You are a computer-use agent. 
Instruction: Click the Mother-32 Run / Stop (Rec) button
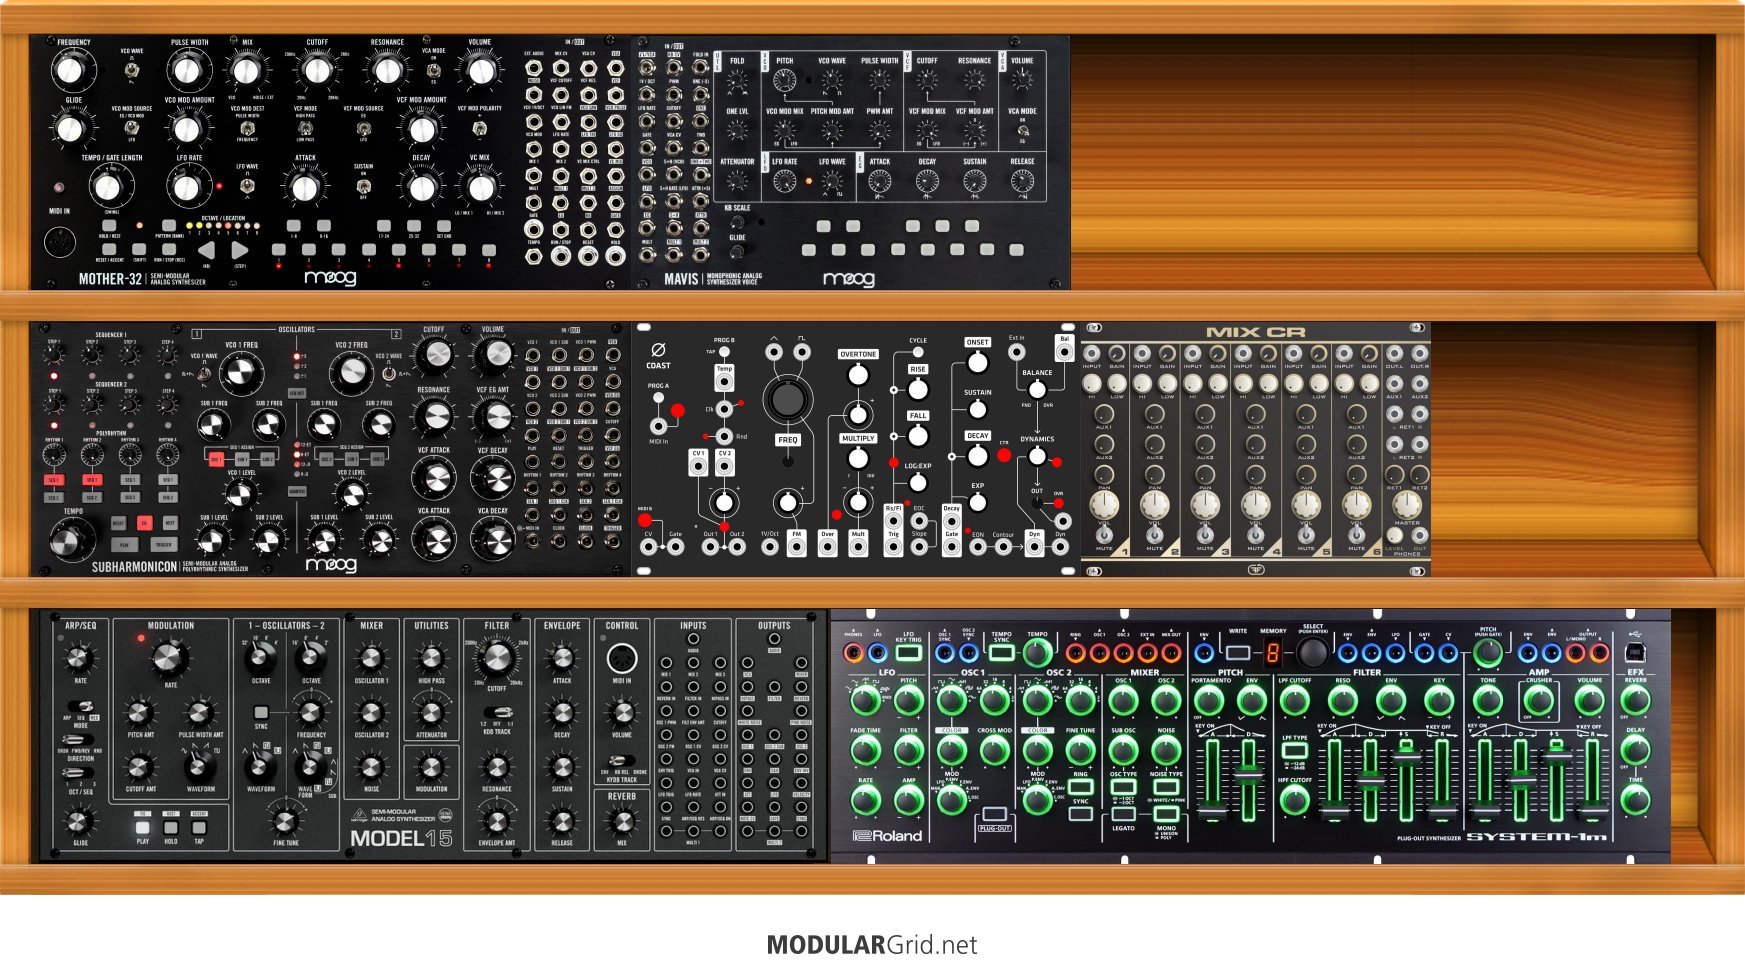pyautogui.click(x=168, y=249)
